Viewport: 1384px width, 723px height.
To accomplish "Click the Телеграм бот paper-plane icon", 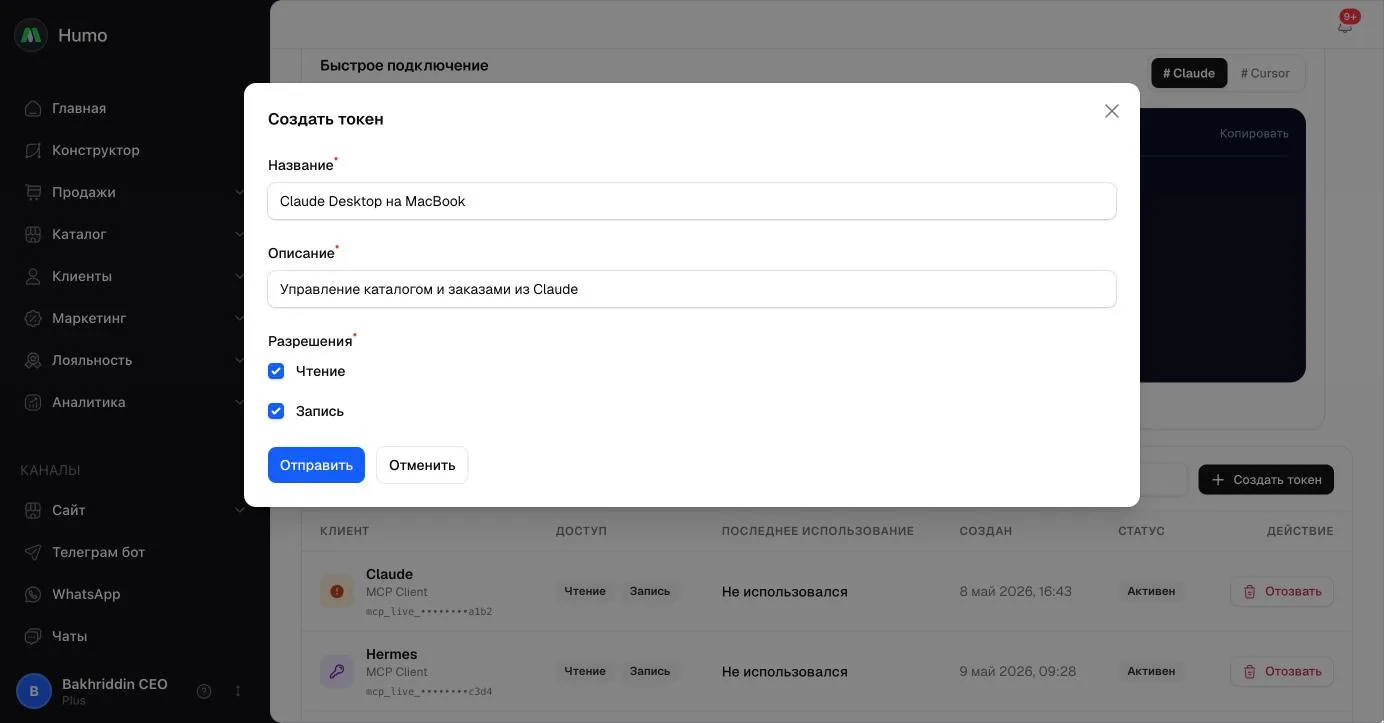I will [33, 552].
